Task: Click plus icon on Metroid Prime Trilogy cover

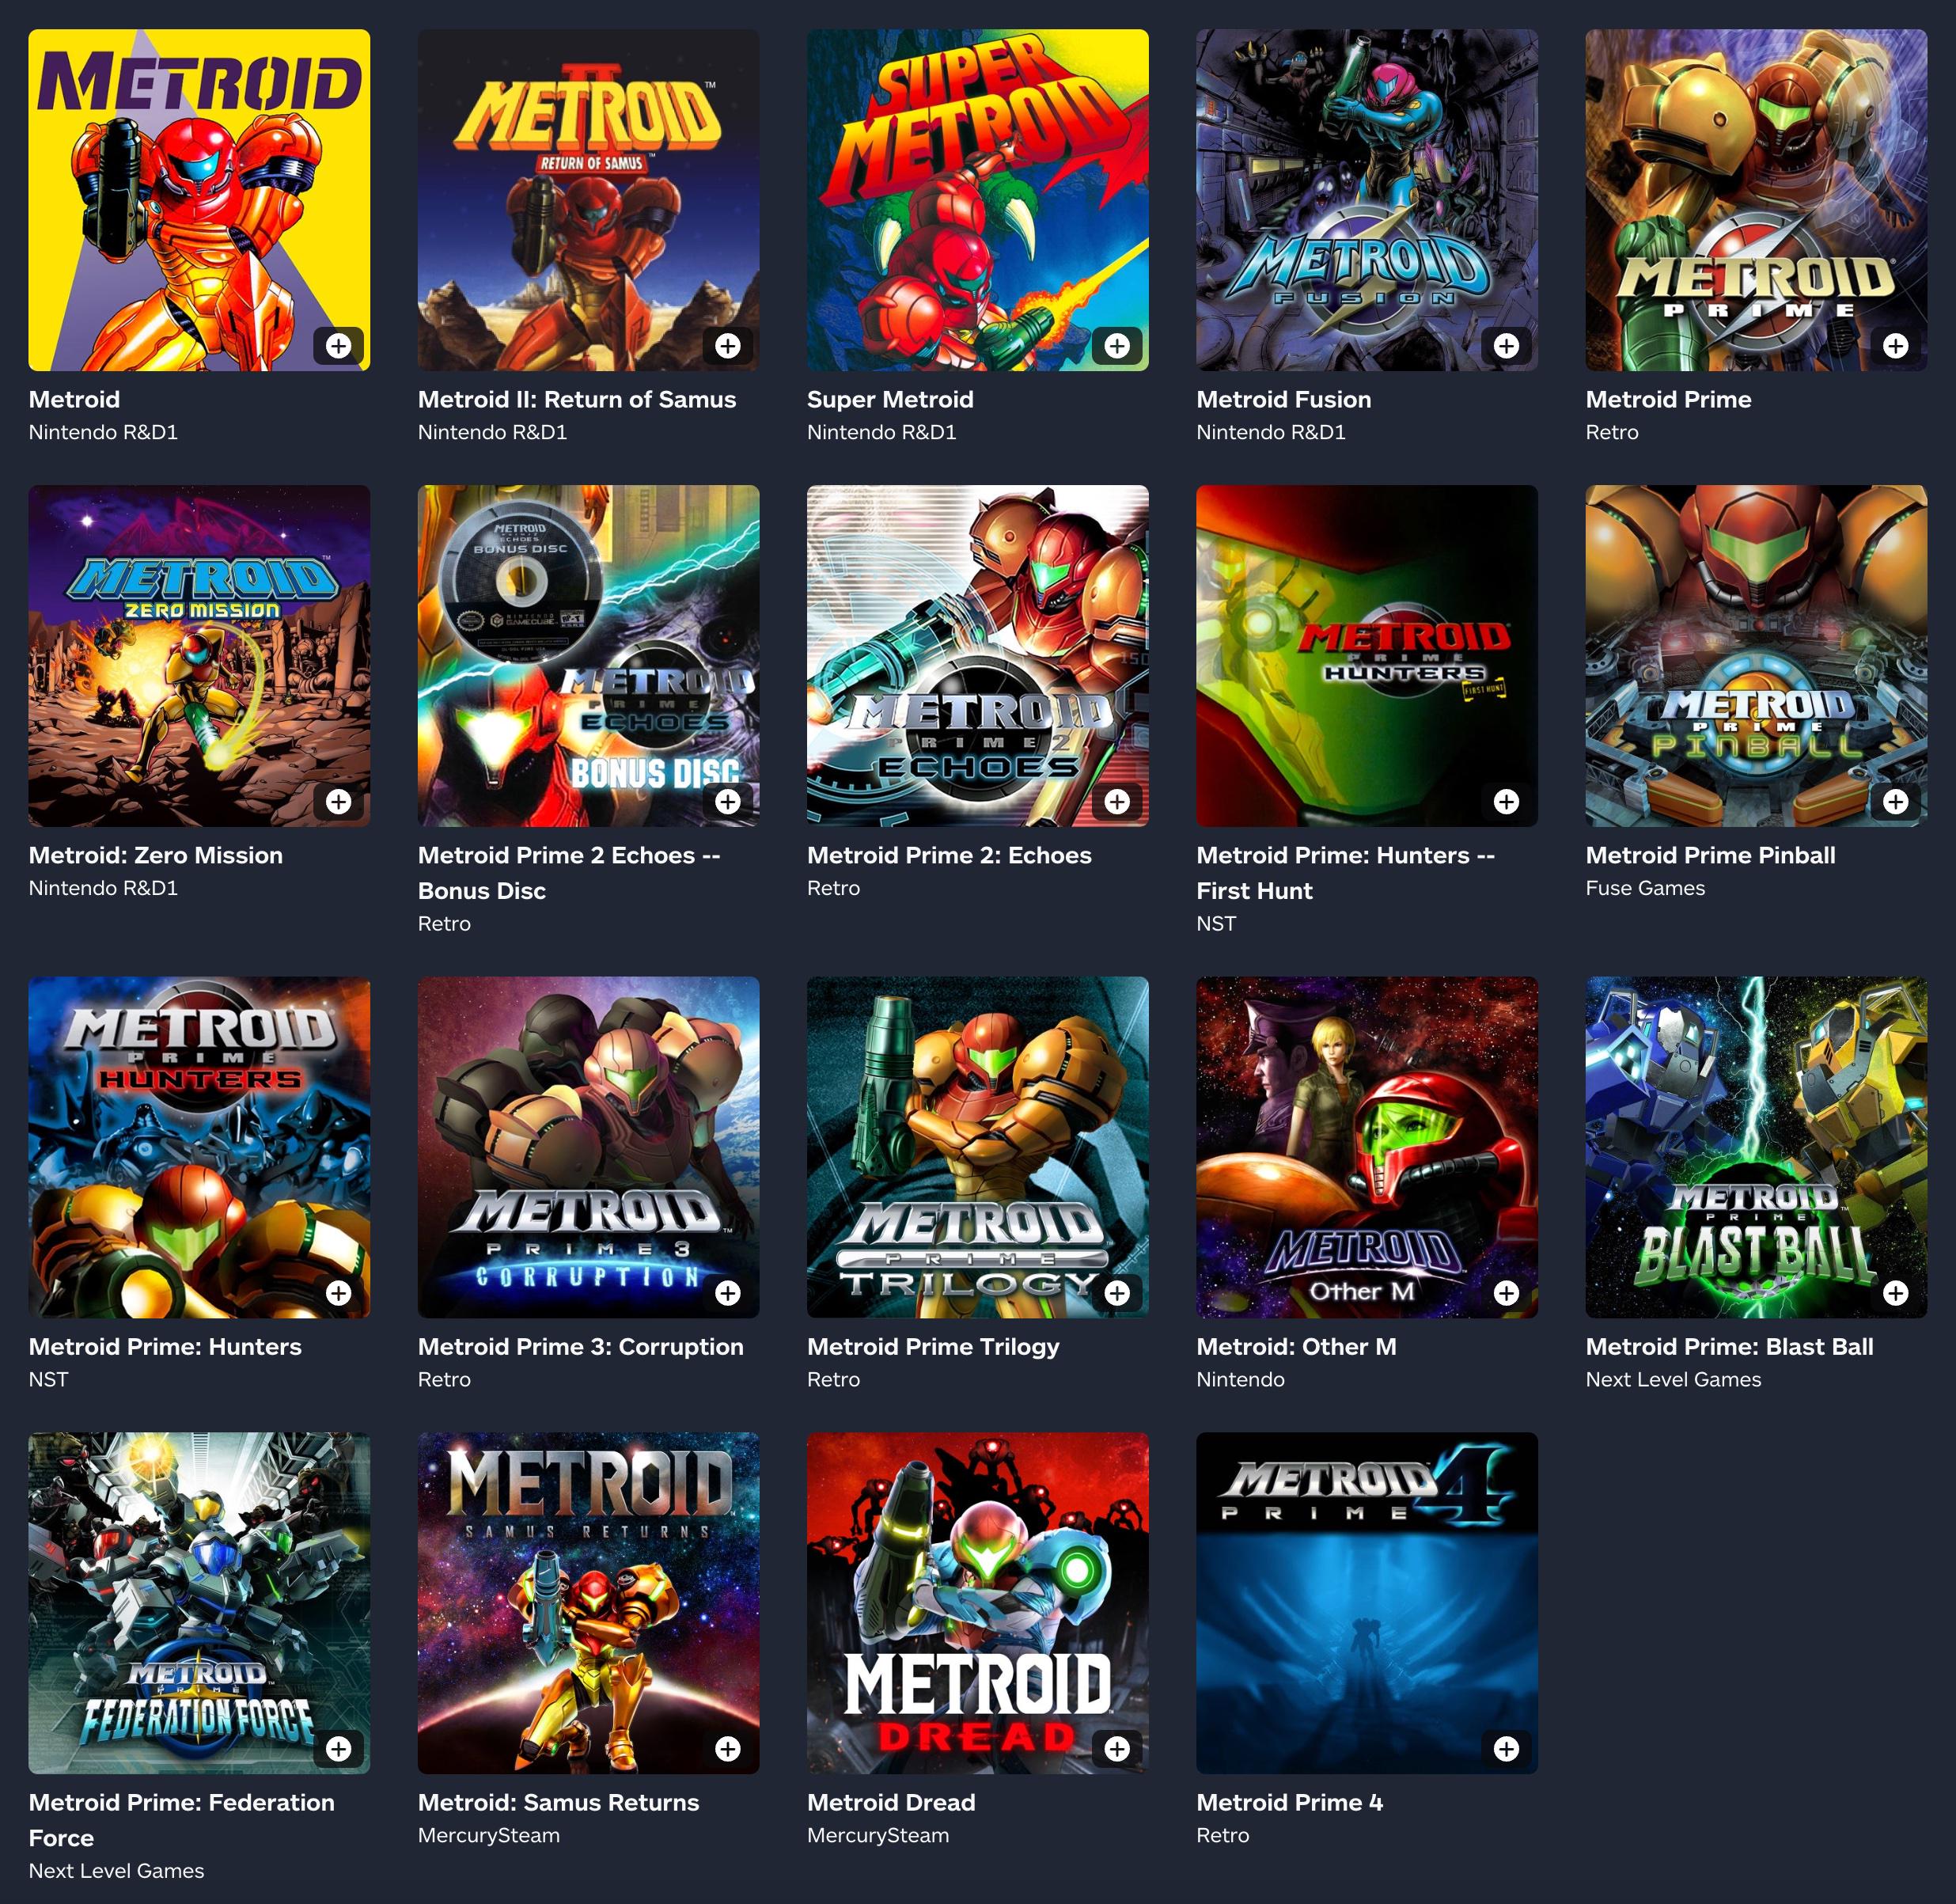Action: (1117, 1293)
